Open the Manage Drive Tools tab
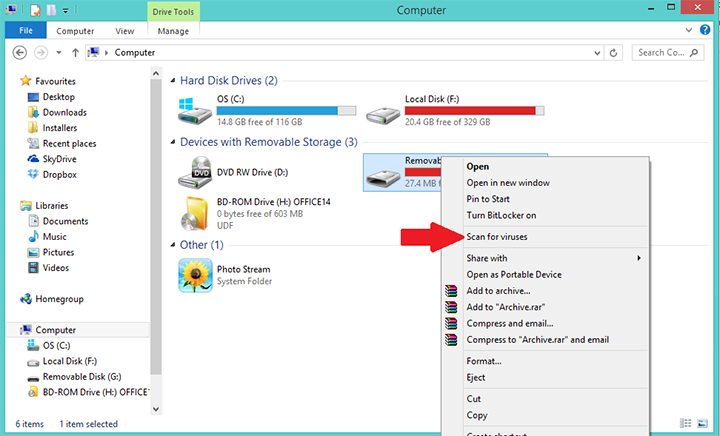This screenshot has height=436, width=720. pyautogui.click(x=172, y=31)
